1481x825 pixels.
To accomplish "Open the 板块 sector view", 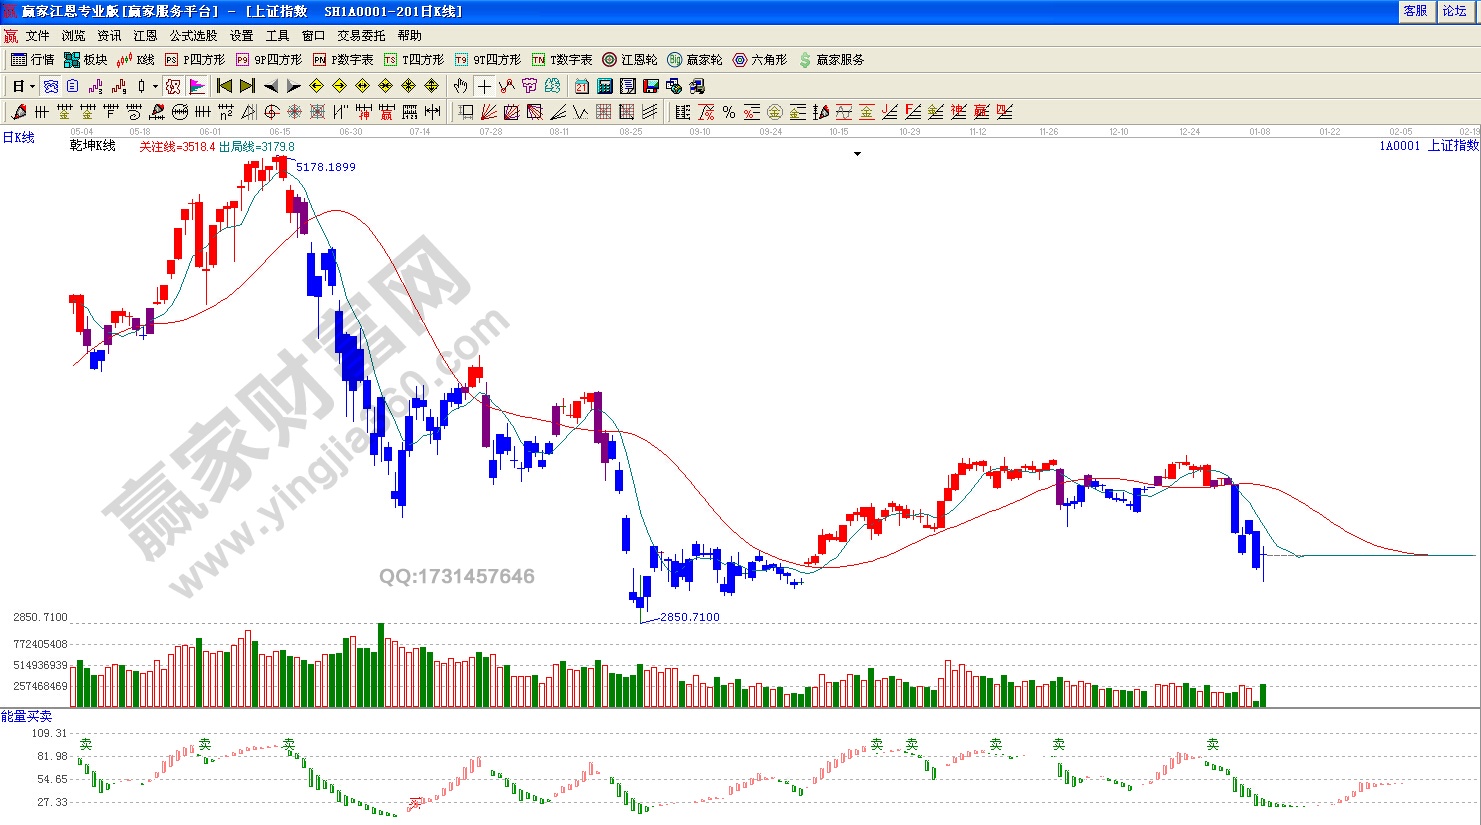I will 85,60.
